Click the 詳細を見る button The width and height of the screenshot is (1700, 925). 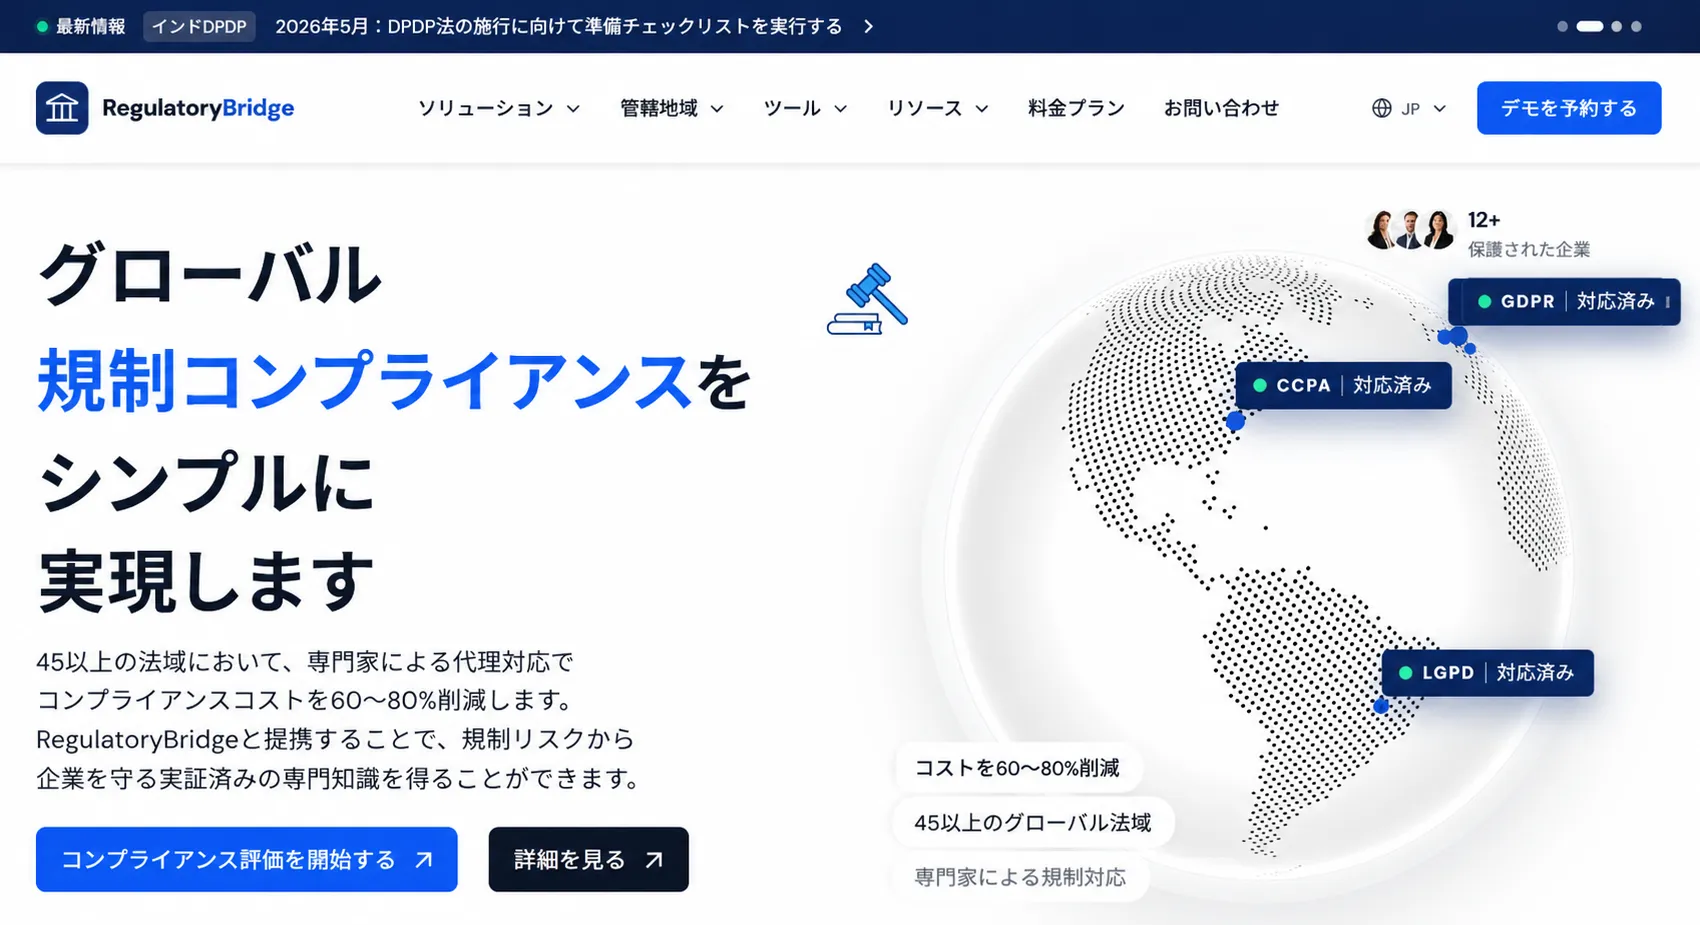click(588, 859)
